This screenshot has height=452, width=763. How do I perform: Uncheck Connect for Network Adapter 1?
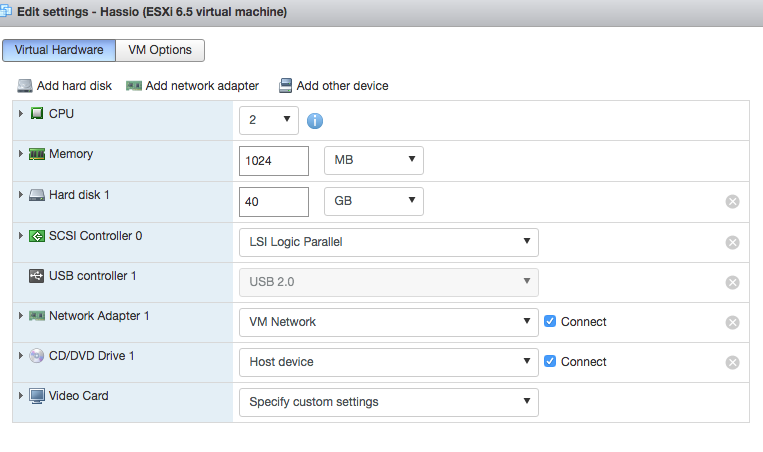tap(550, 322)
